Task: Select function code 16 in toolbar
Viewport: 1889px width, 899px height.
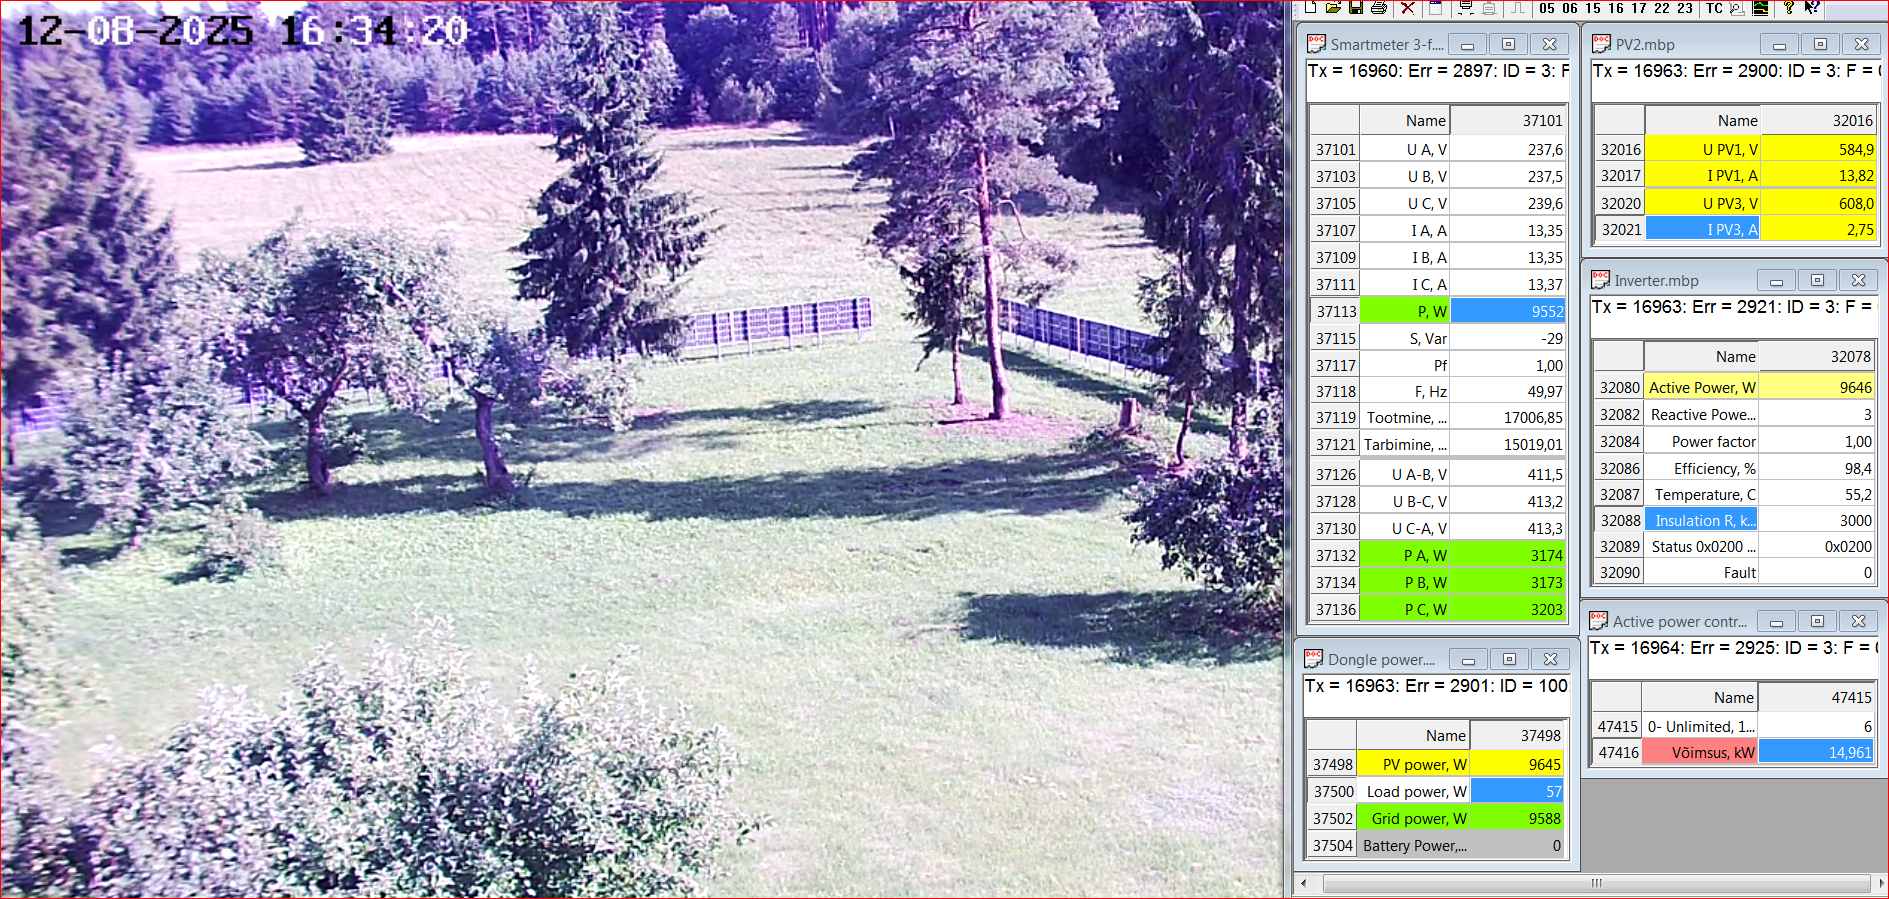Action: 1616,8
